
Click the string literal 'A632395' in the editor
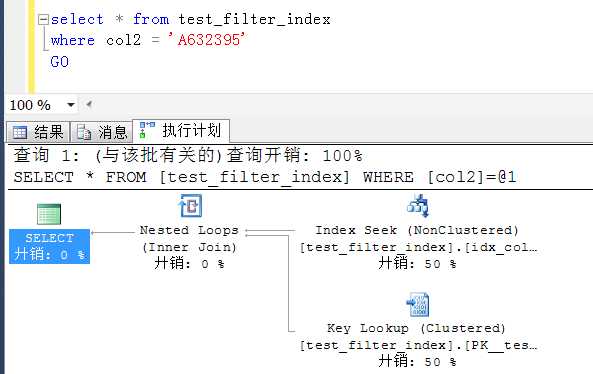[x=207, y=39]
